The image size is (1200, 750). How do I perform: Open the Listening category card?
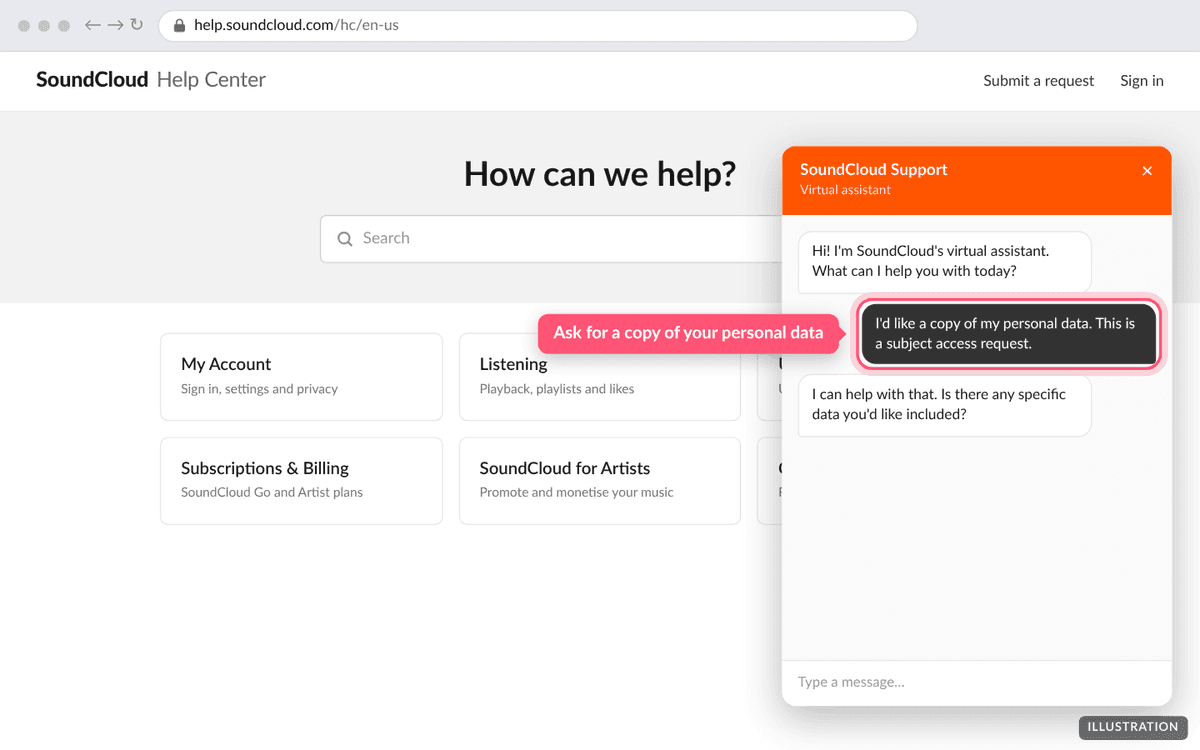[x=600, y=377]
